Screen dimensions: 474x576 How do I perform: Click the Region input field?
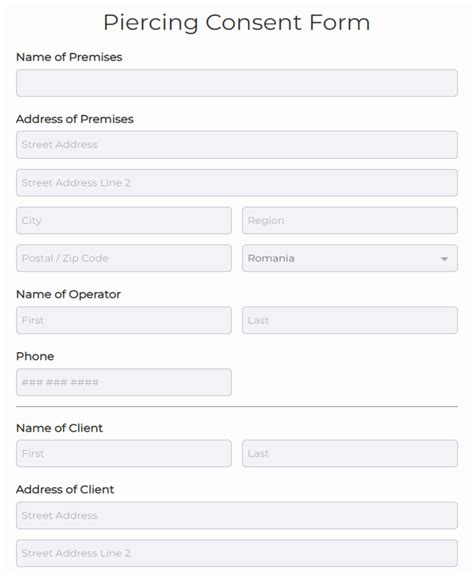350,220
